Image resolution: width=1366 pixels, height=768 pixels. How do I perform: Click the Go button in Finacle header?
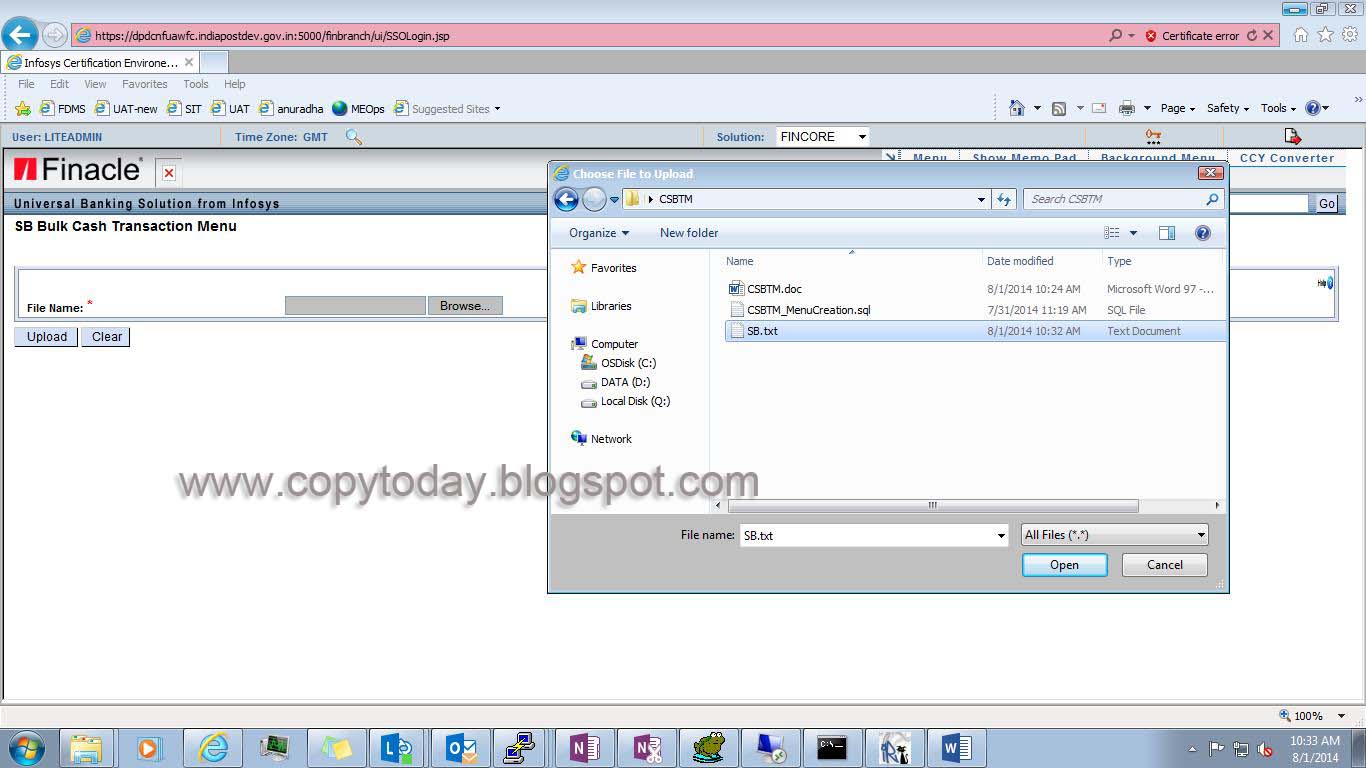tap(1326, 204)
